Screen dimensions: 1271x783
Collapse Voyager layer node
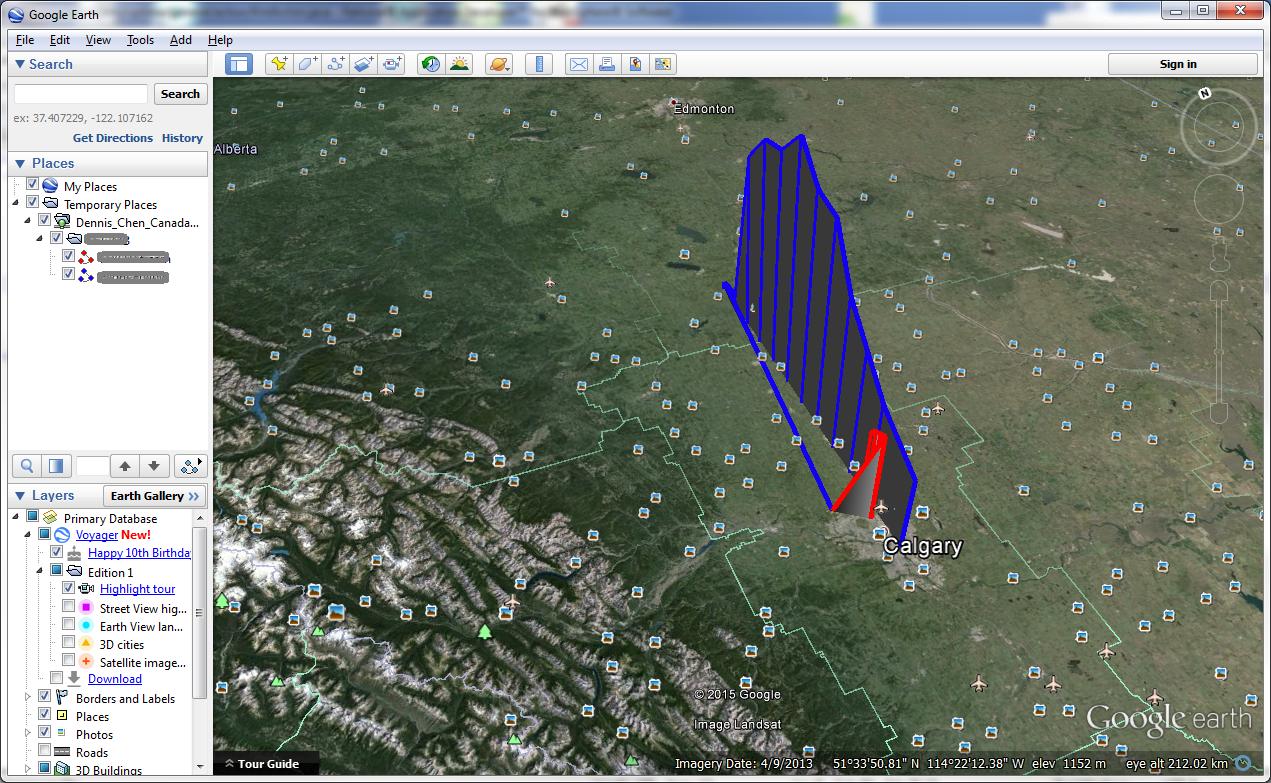click(x=28, y=535)
